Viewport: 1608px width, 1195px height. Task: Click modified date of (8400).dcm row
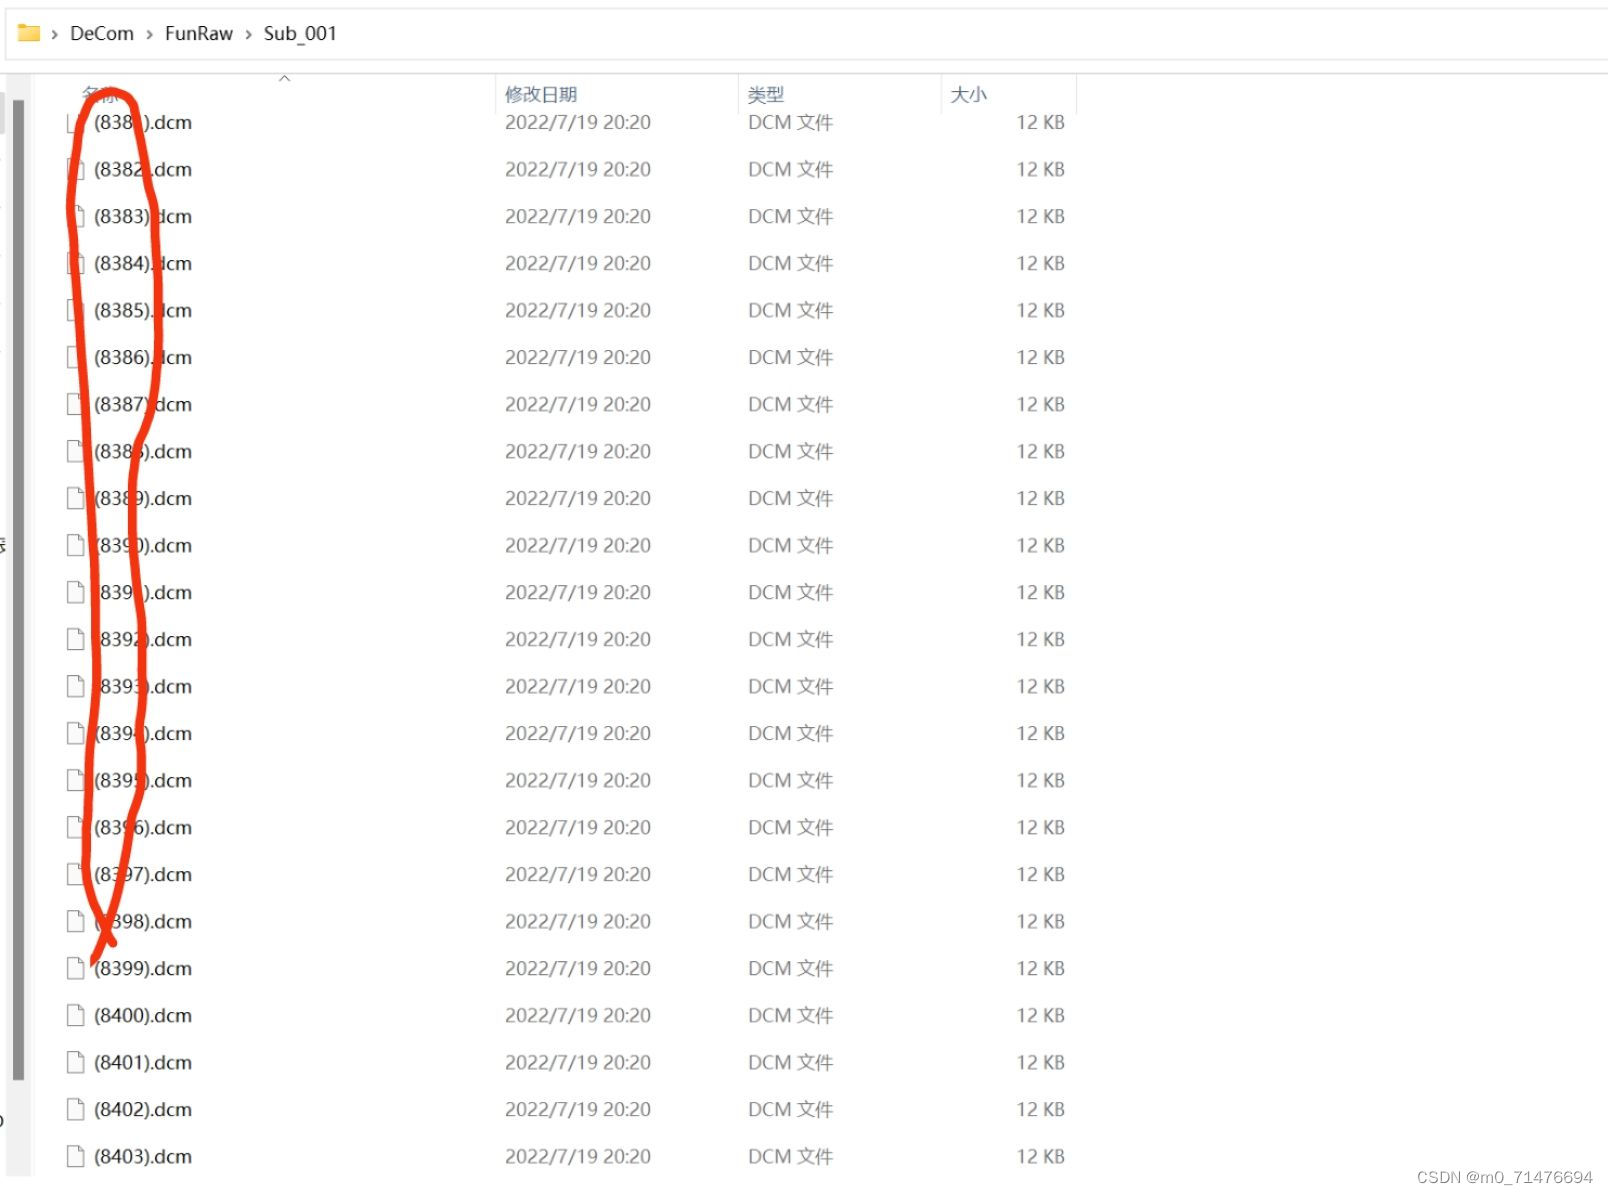tap(578, 1015)
